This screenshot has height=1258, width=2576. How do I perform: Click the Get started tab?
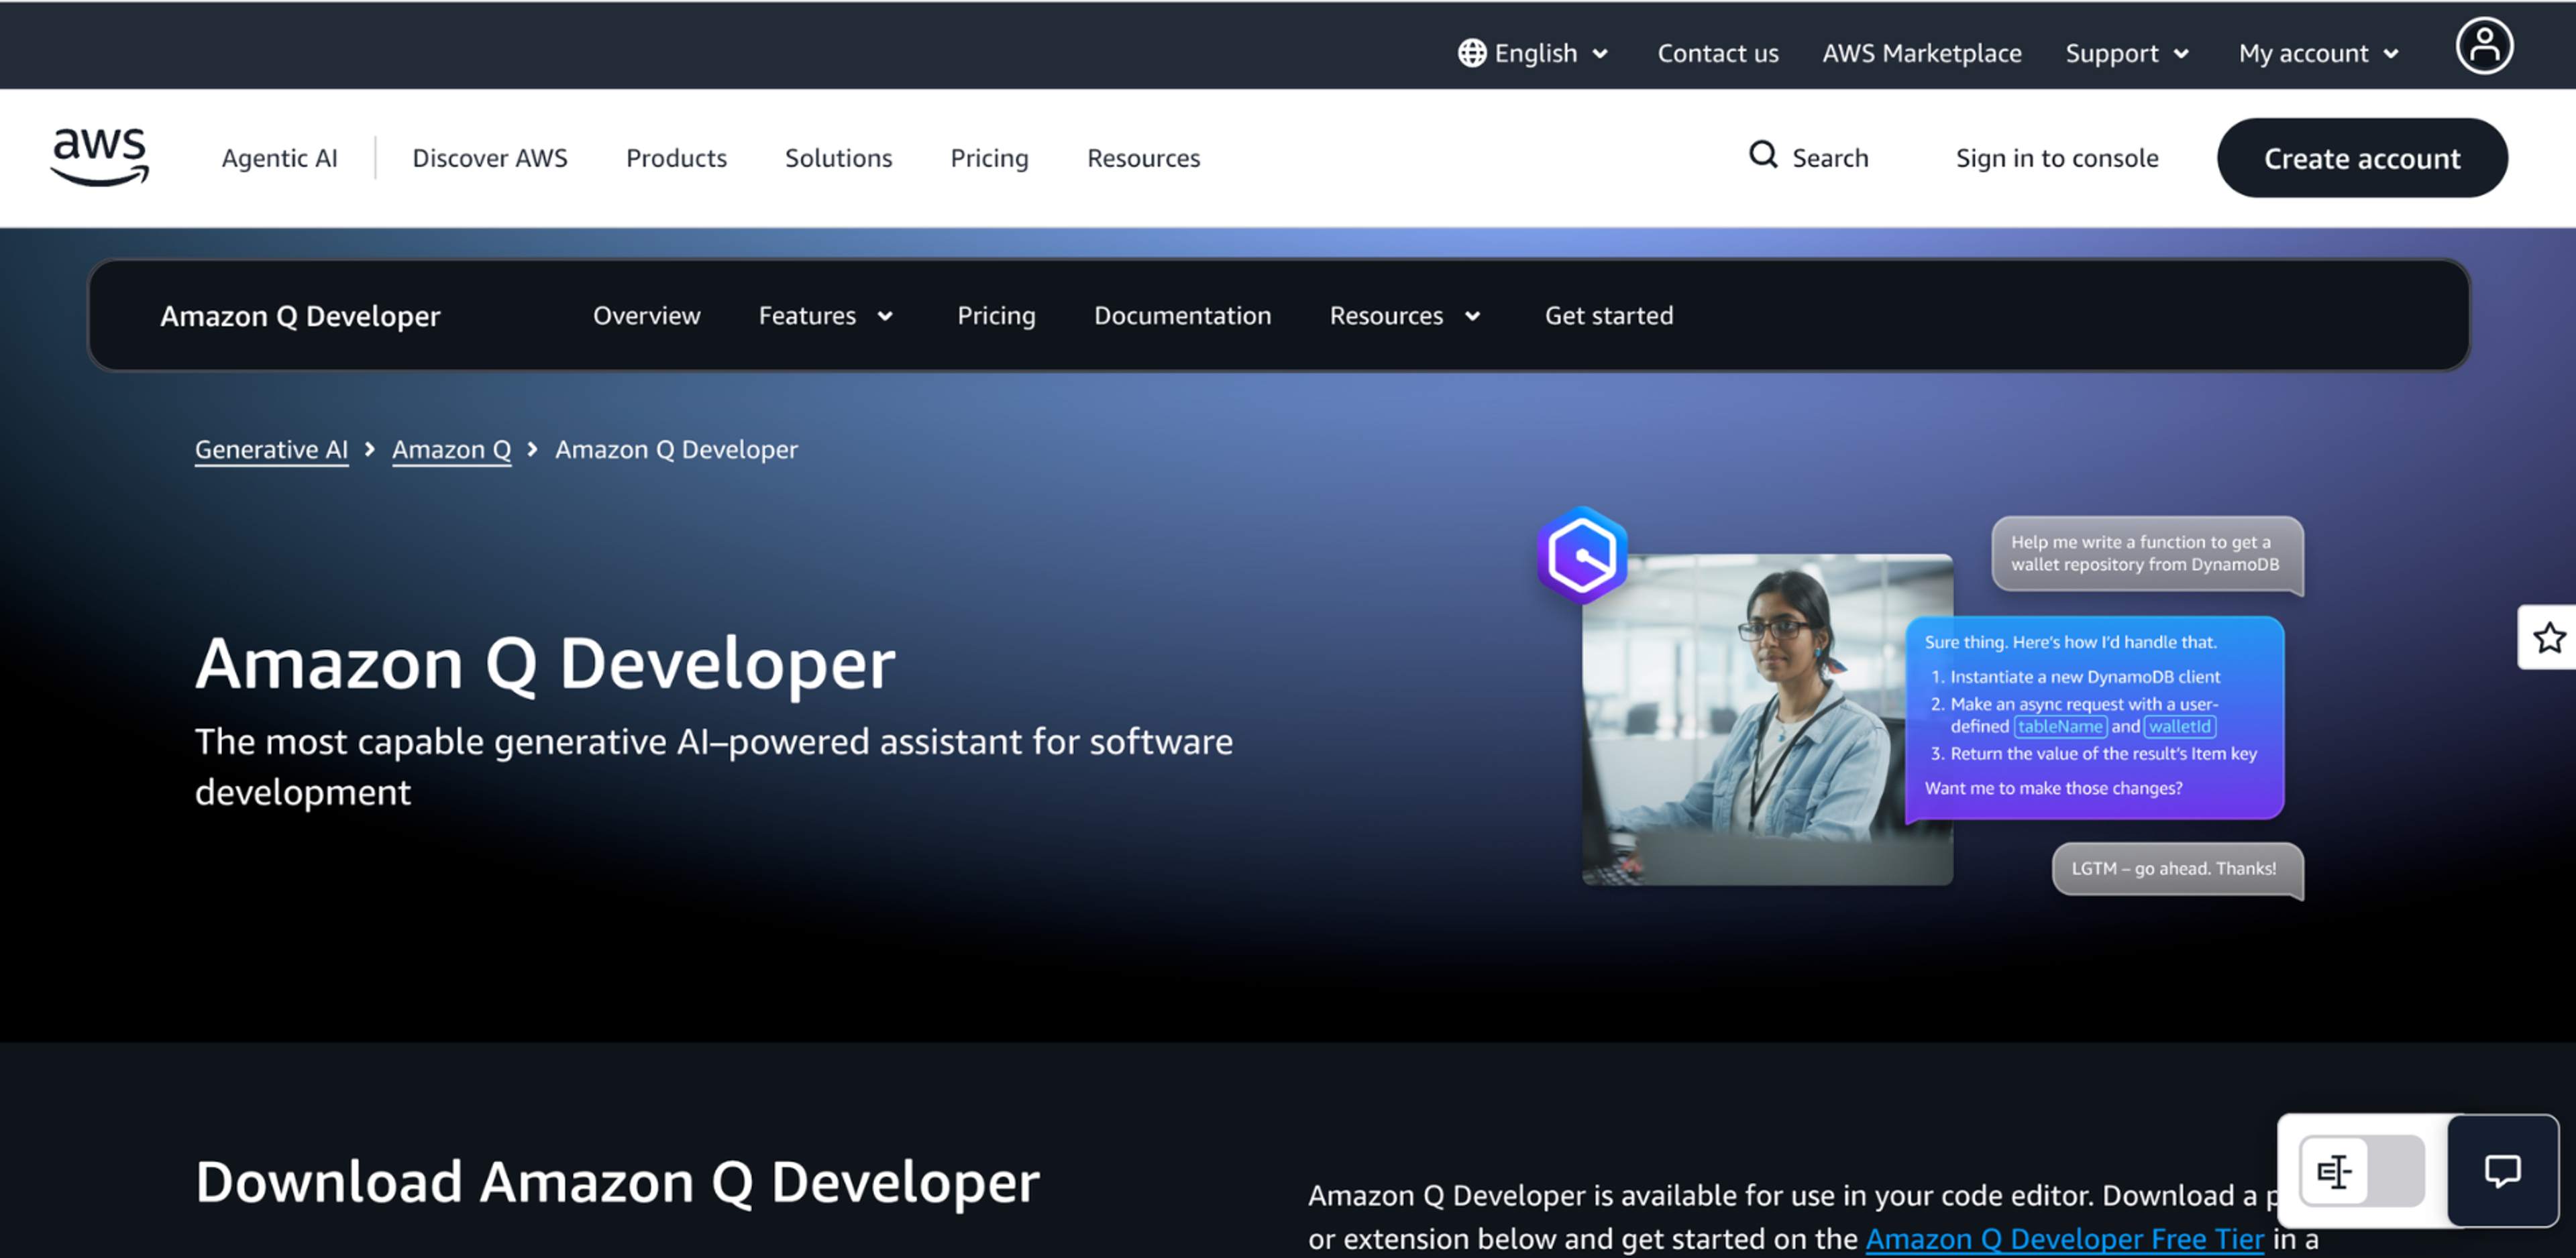1608,316
